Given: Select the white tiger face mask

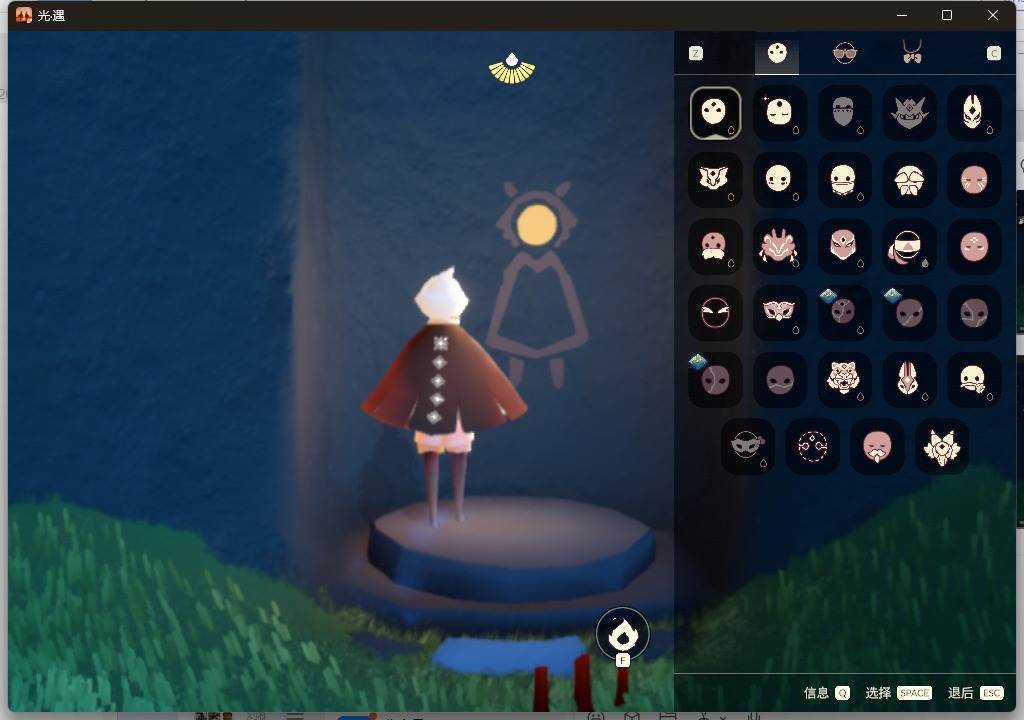Looking at the screenshot, I should 844,380.
